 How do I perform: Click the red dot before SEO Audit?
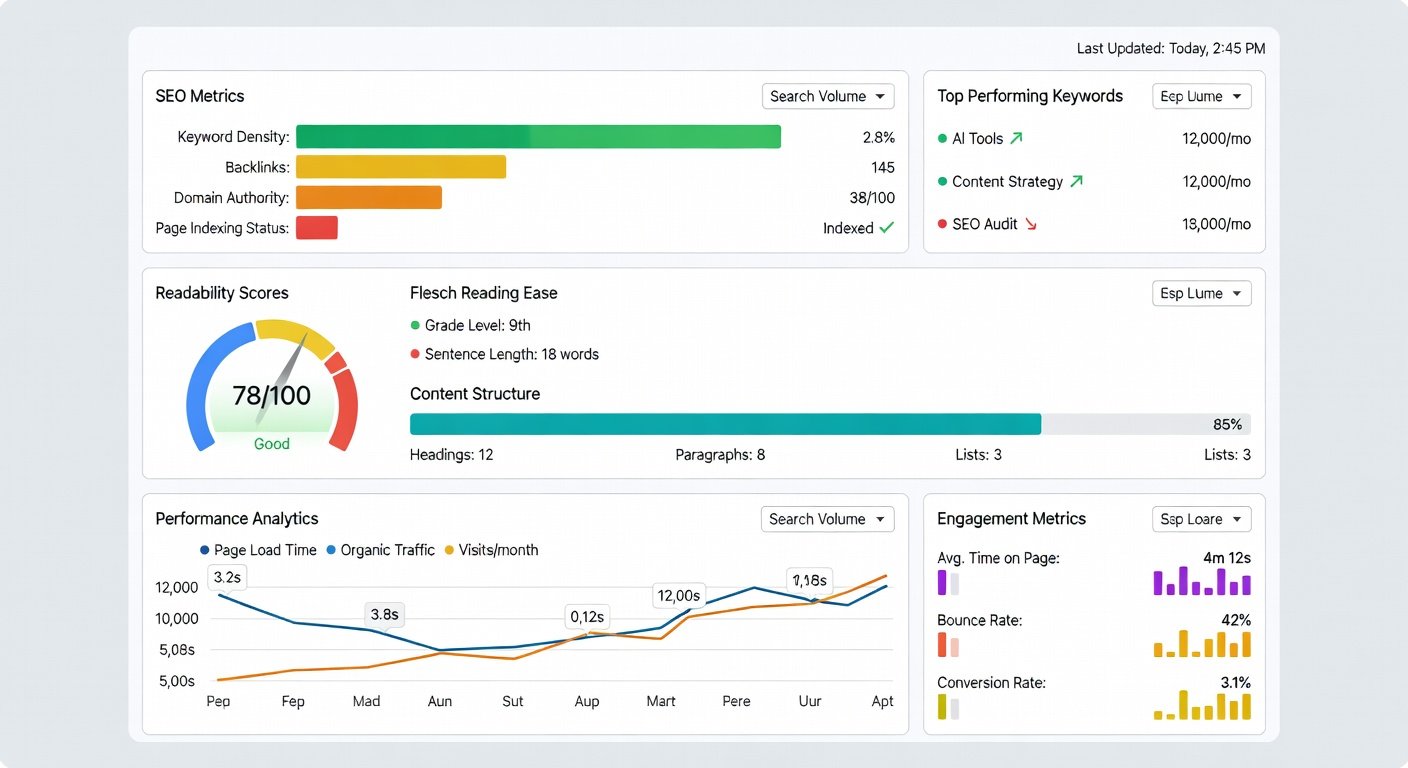[x=942, y=224]
